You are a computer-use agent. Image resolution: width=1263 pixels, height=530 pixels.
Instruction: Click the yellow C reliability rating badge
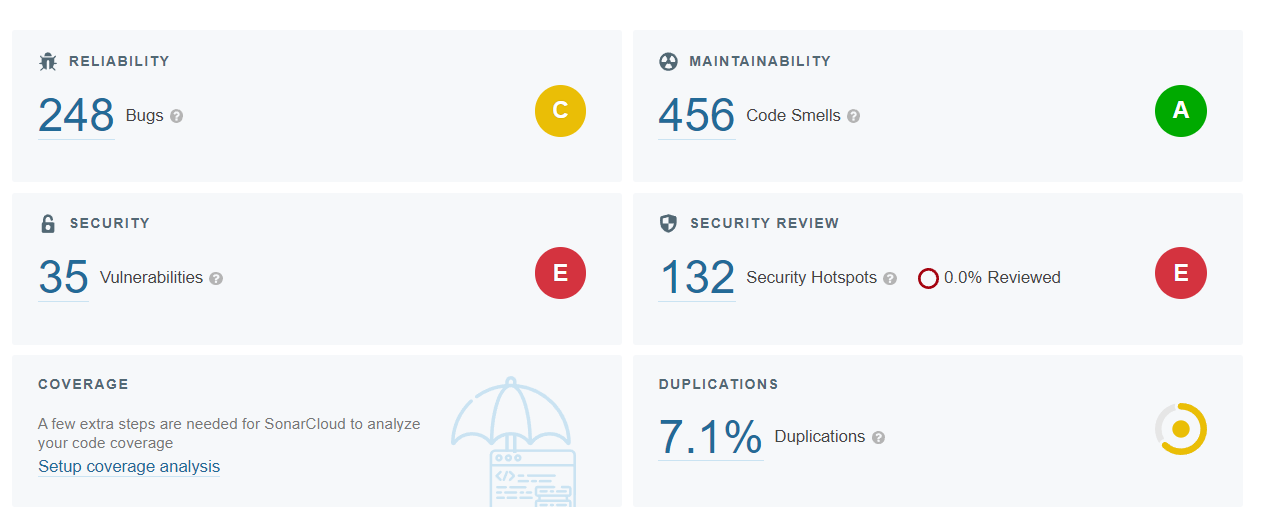click(x=560, y=111)
